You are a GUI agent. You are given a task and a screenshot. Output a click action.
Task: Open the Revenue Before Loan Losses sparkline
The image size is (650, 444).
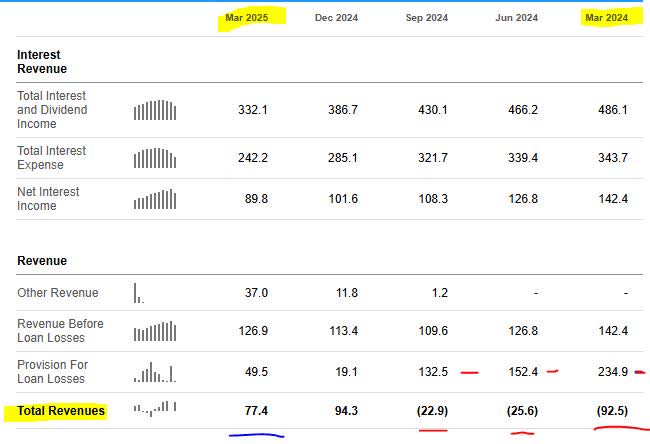(155, 331)
